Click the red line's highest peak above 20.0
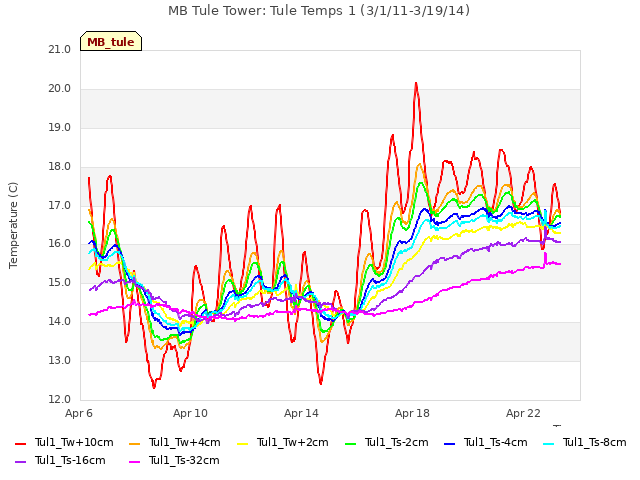The image size is (640, 480). coord(416,84)
